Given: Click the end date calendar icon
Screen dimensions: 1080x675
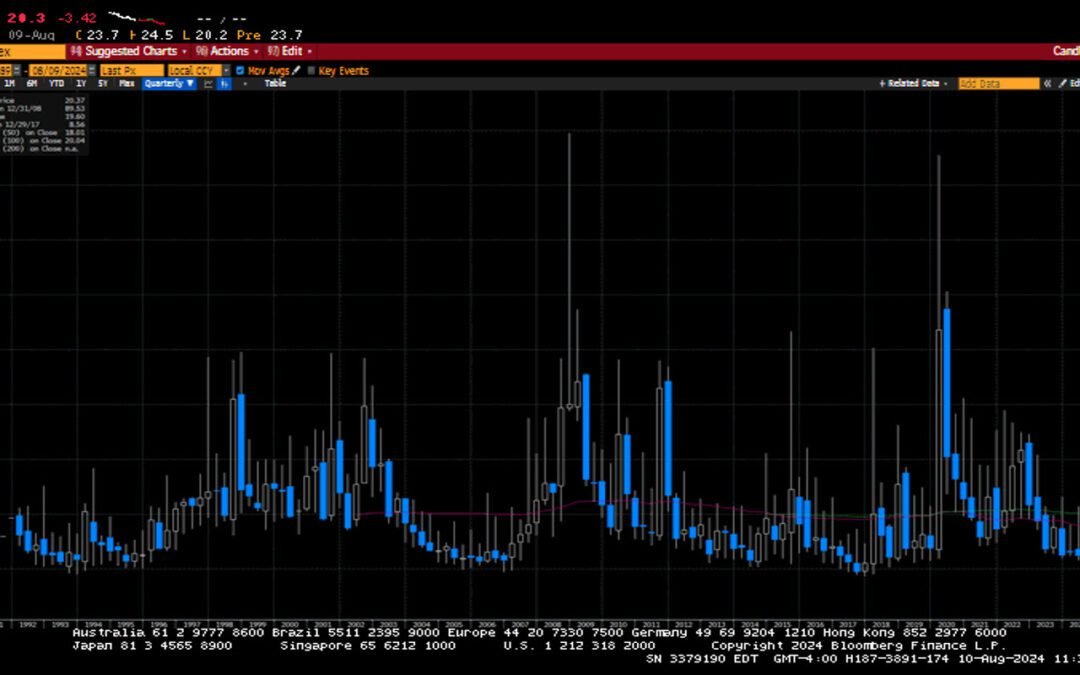Looking at the screenshot, I should 93,70.
